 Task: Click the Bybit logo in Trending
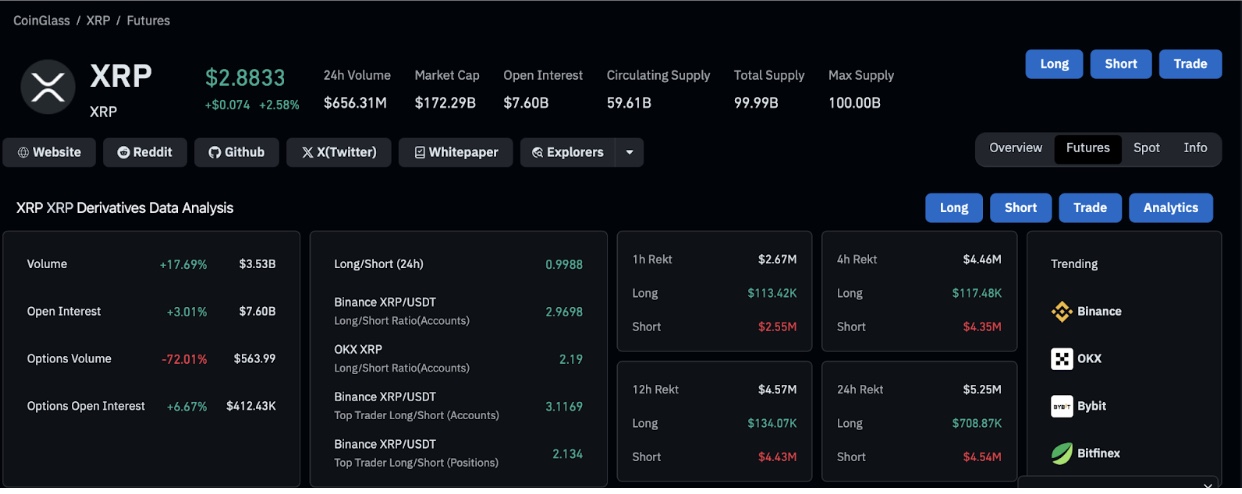pos(1062,406)
